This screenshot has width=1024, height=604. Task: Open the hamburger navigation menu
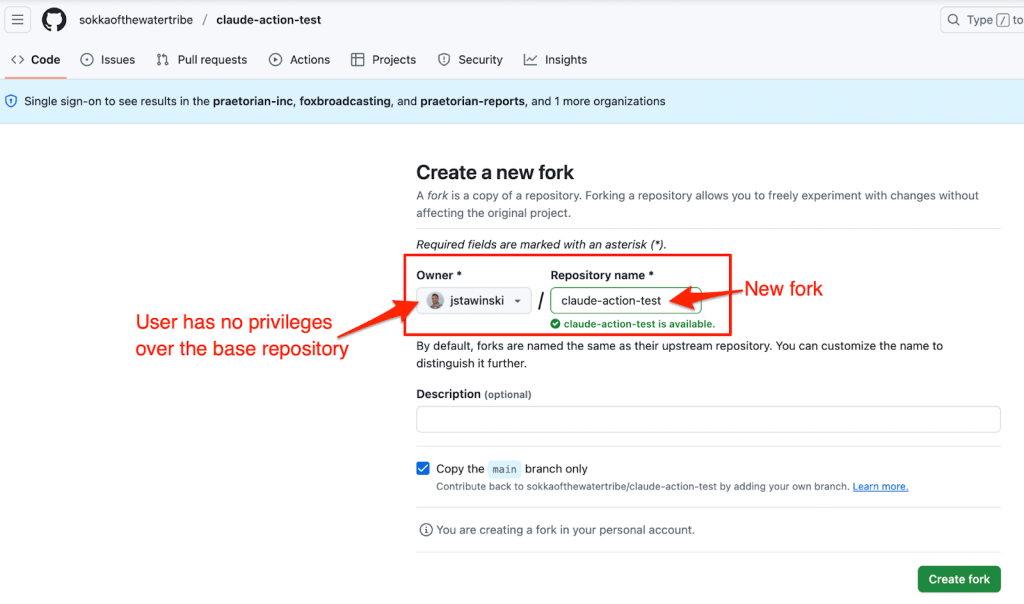pos(18,20)
